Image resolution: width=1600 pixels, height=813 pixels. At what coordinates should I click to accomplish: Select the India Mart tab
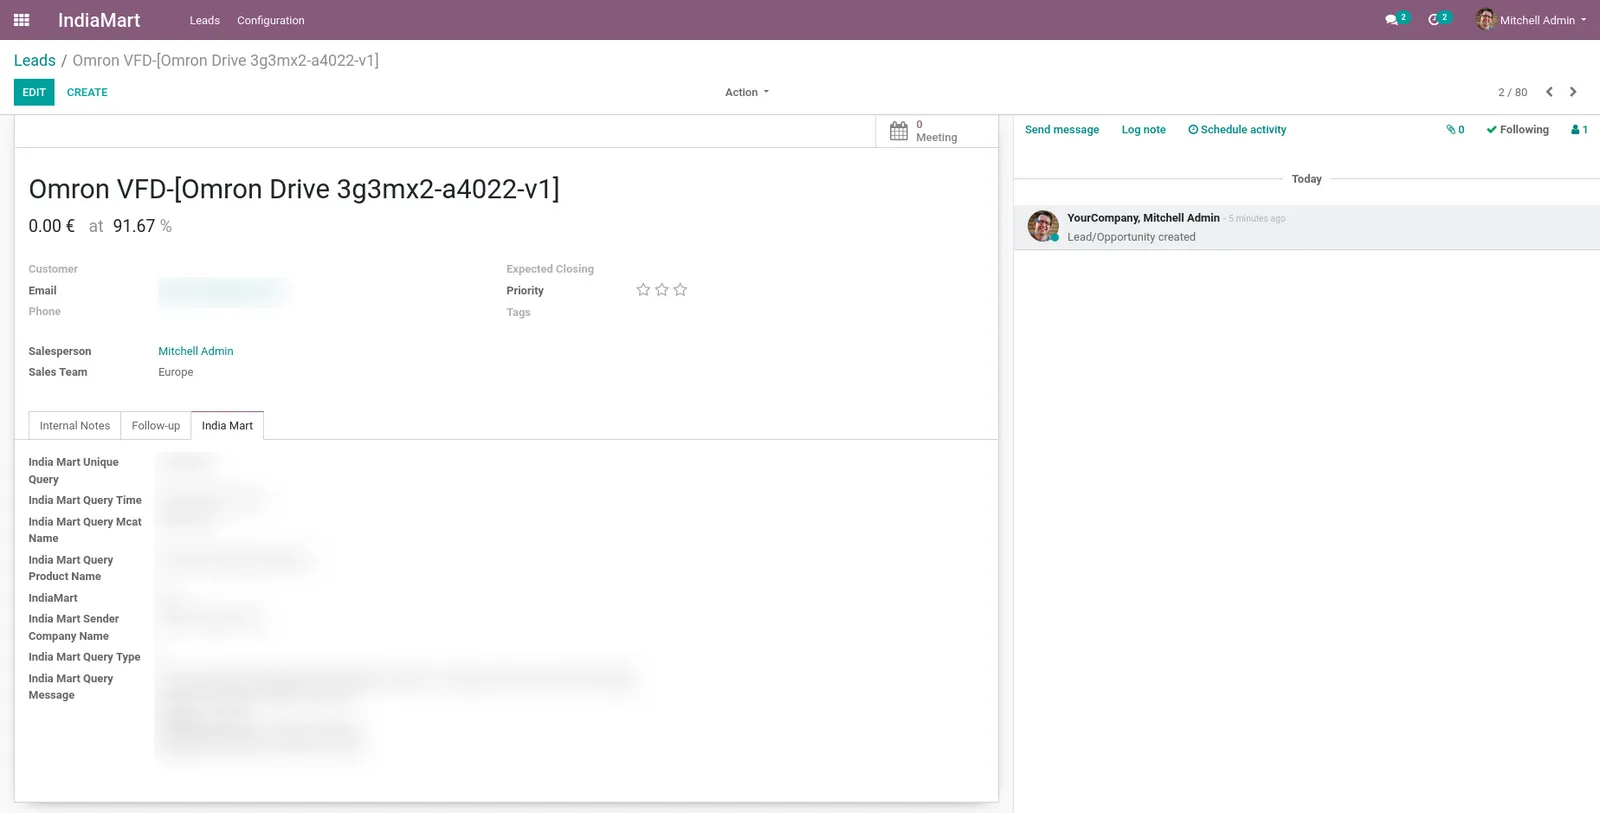coord(227,426)
